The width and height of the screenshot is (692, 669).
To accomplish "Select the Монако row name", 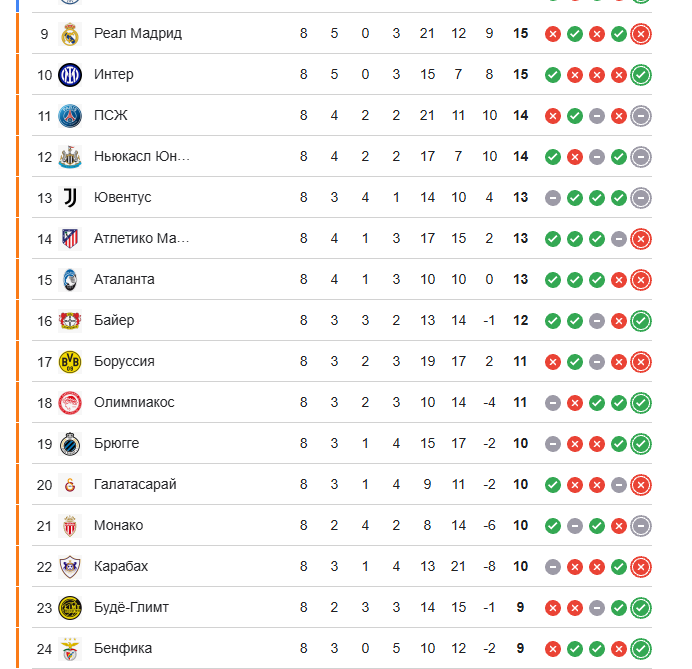I will coord(119,526).
